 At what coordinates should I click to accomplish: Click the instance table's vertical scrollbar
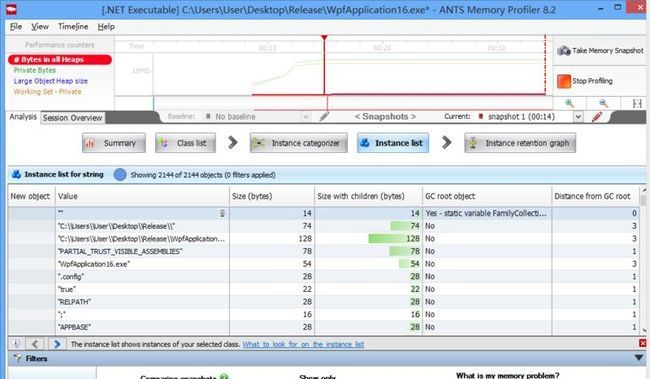pyautogui.click(x=643, y=261)
